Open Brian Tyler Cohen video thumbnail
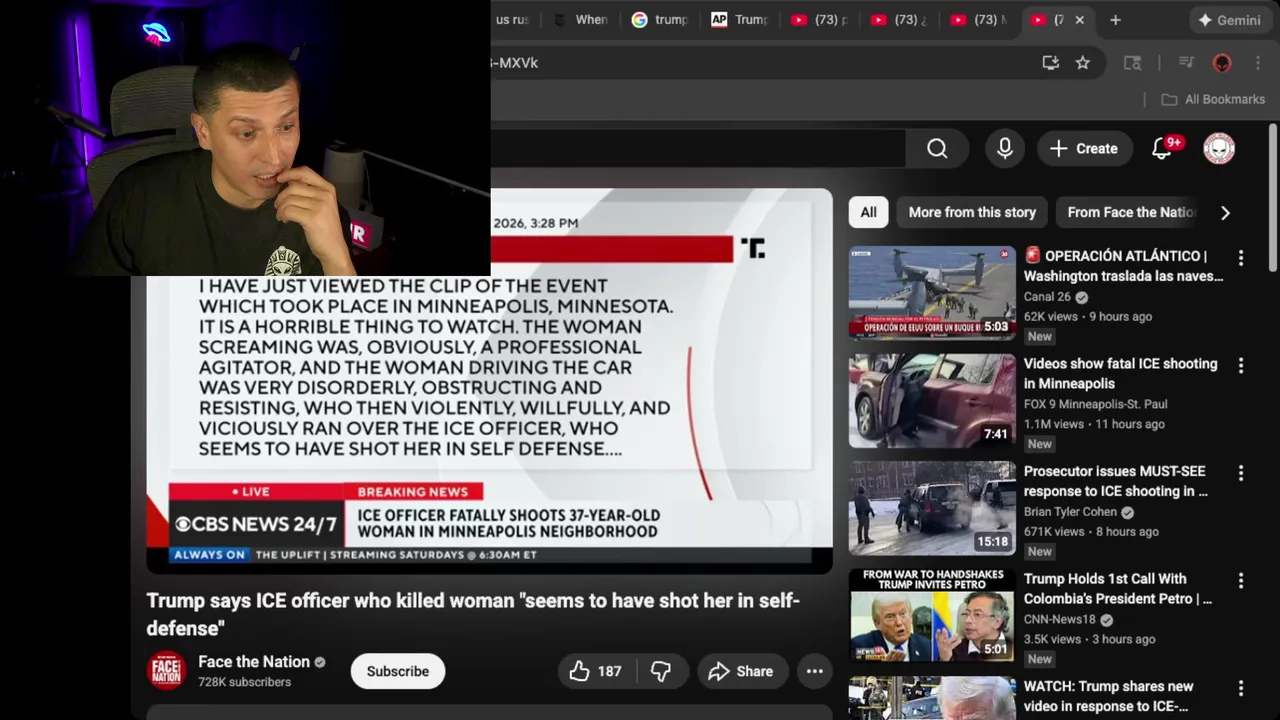Image resolution: width=1280 pixels, height=720 pixels. tap(932, 508)
